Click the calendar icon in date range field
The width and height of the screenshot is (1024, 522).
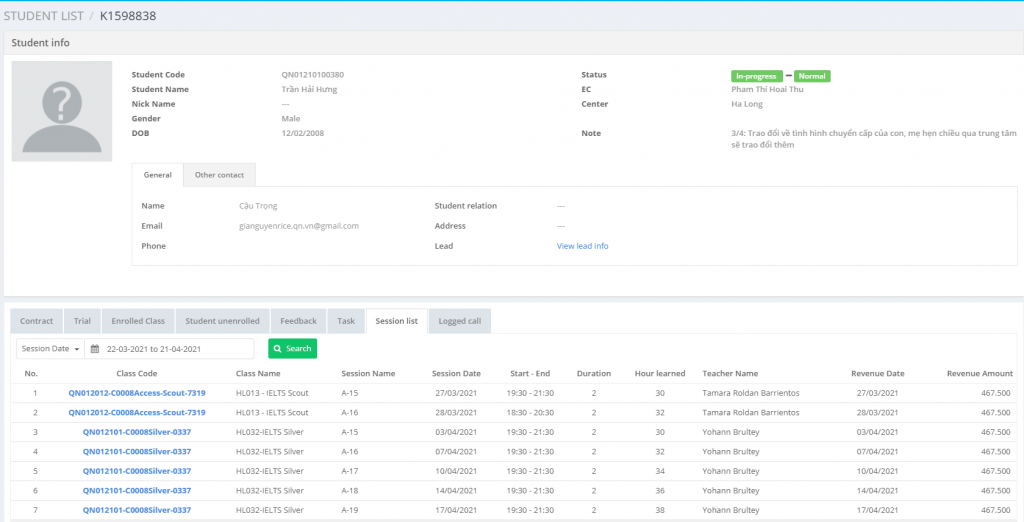coord(95,349)
